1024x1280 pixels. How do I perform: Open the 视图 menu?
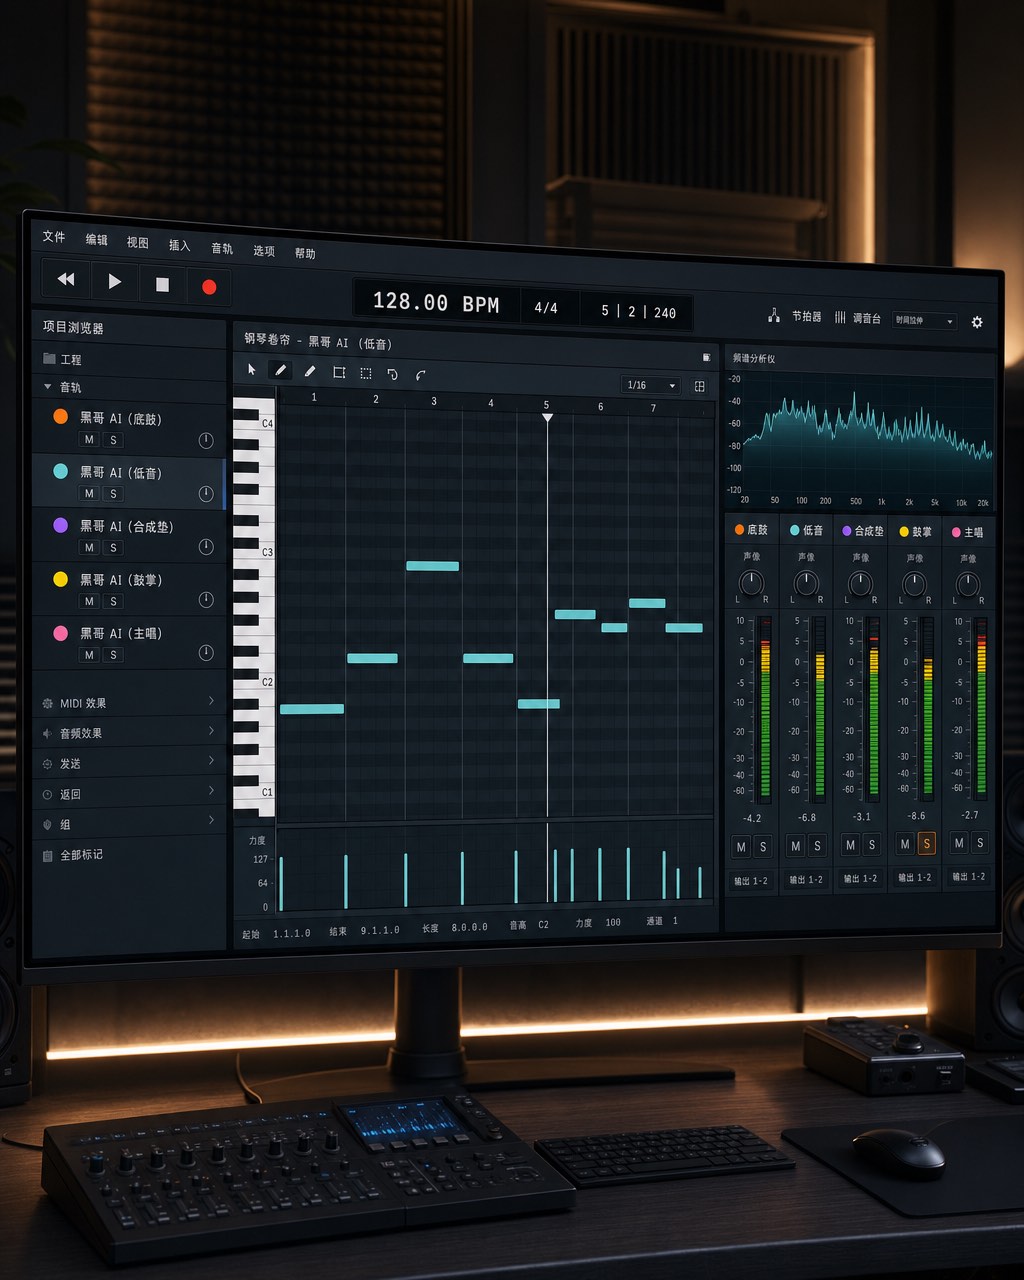click(137, 243)
